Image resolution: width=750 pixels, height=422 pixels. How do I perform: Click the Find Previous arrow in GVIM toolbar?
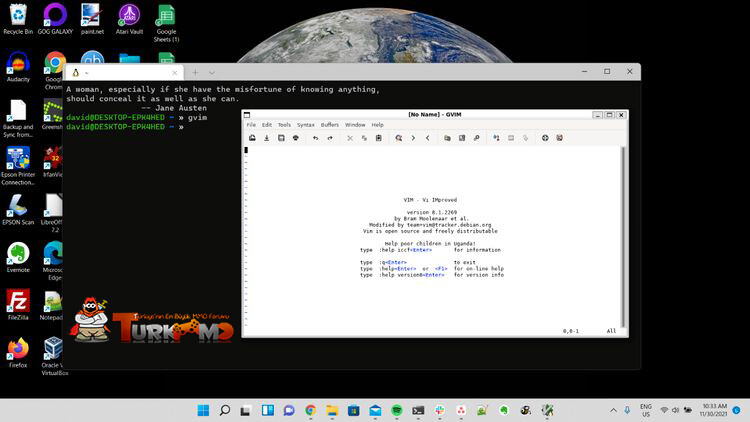coord(428,138)
